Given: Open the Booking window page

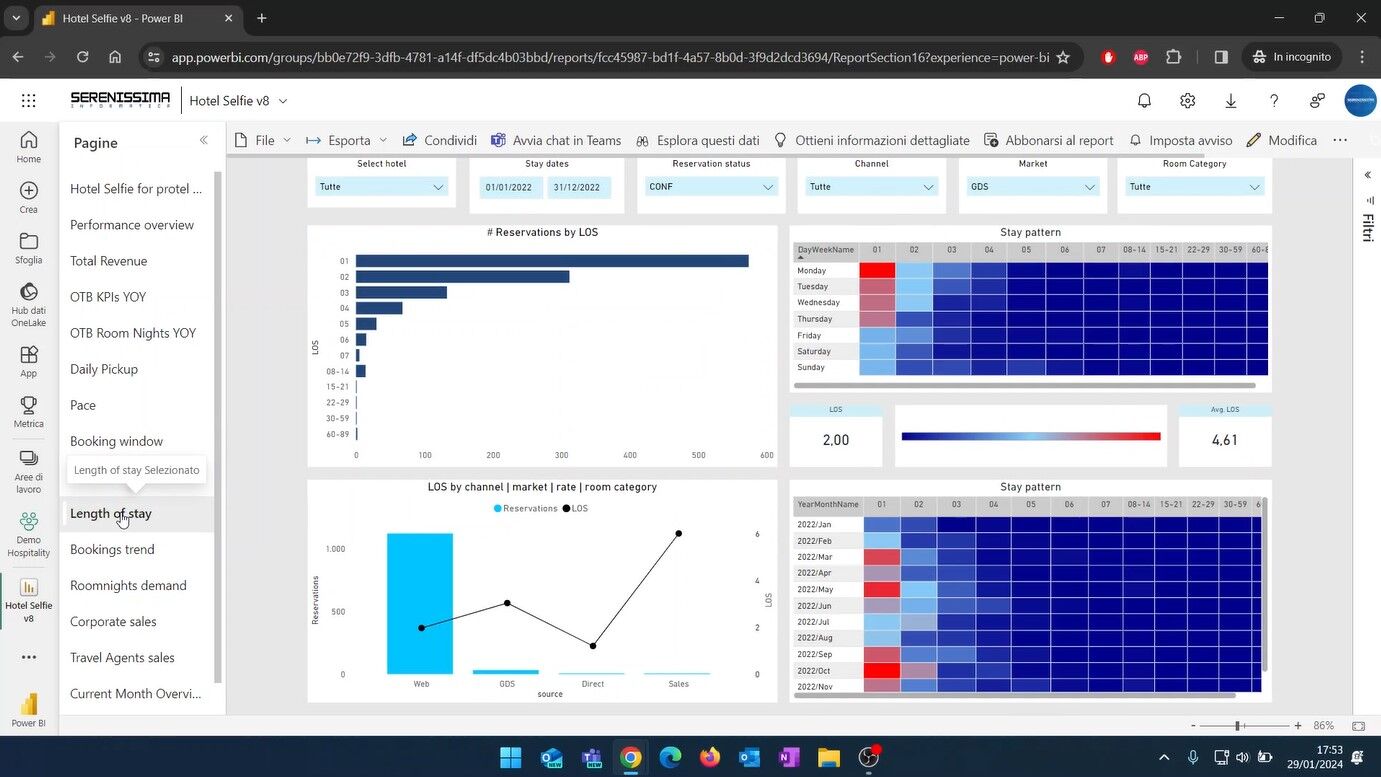Looking at the screenshot, I should pos(116,441).
